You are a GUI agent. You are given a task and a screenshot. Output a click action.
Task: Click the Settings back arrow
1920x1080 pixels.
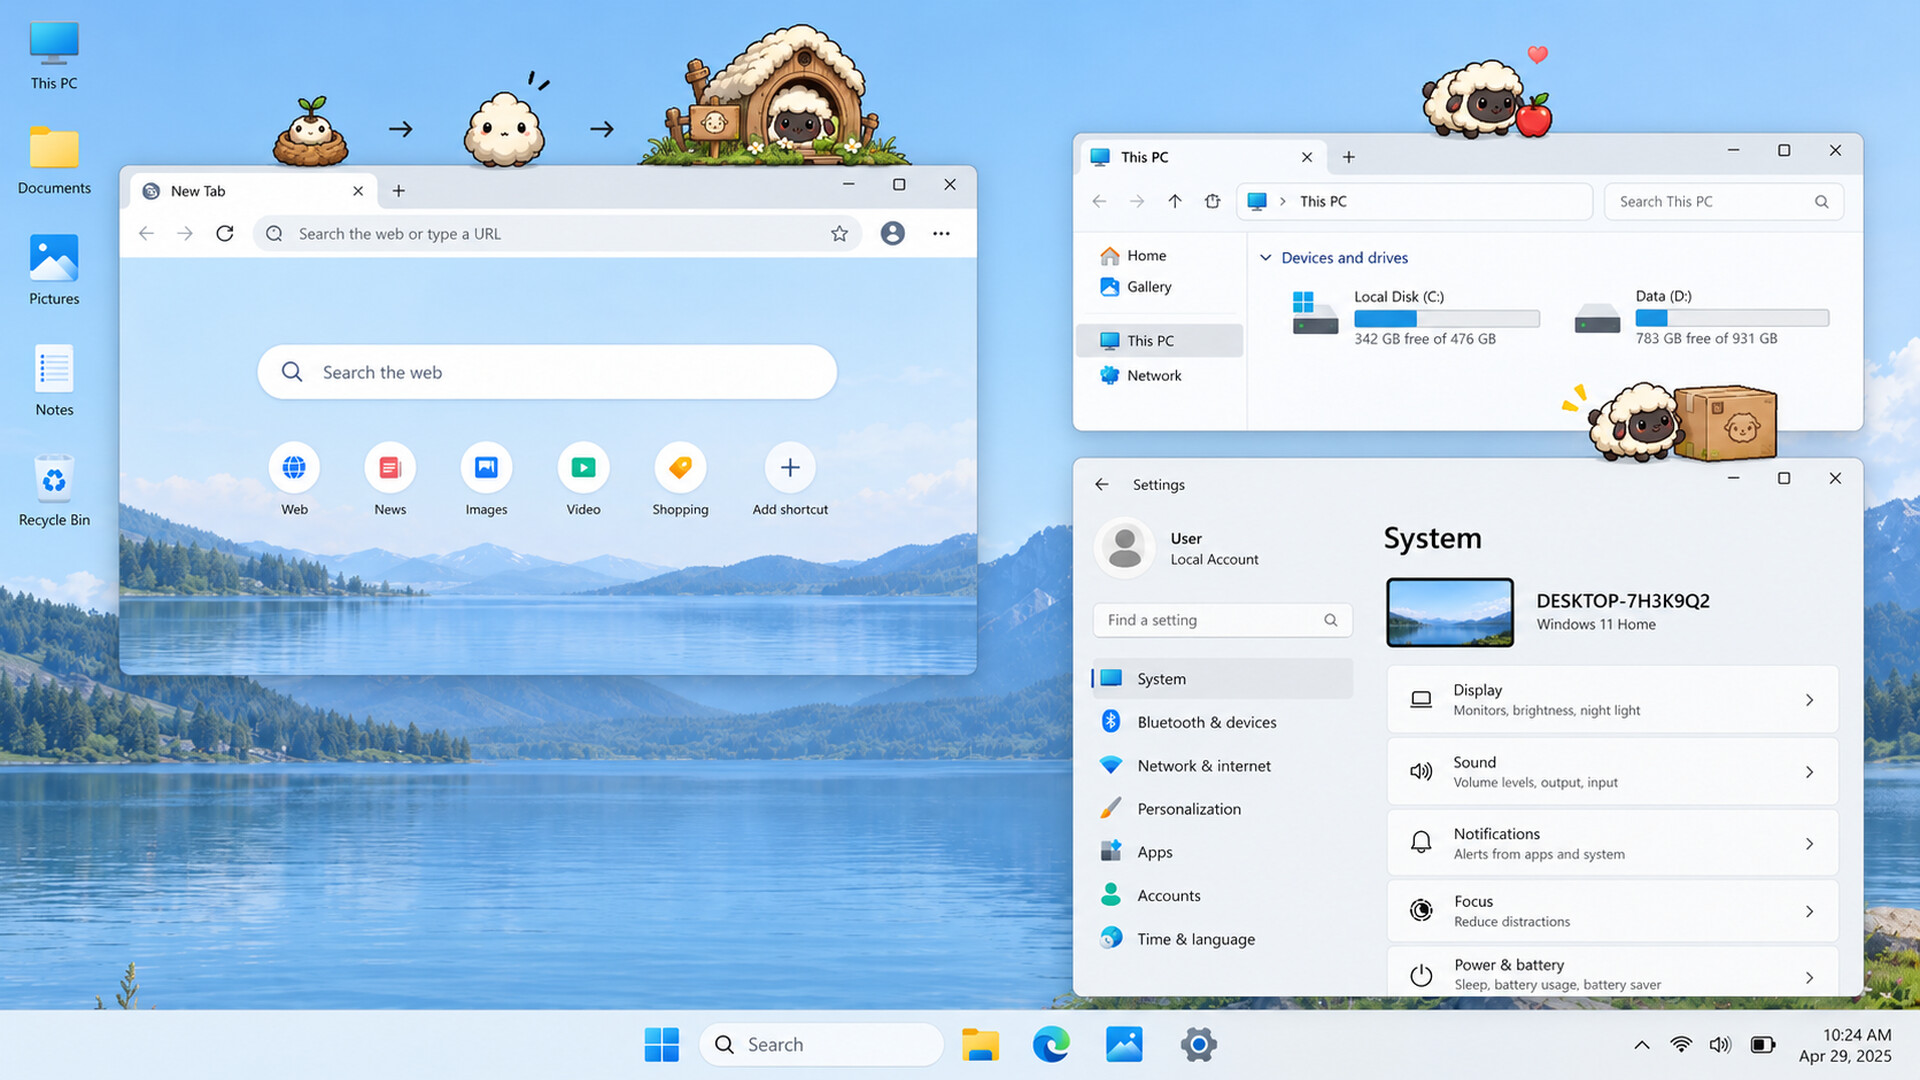(1101, 484)
